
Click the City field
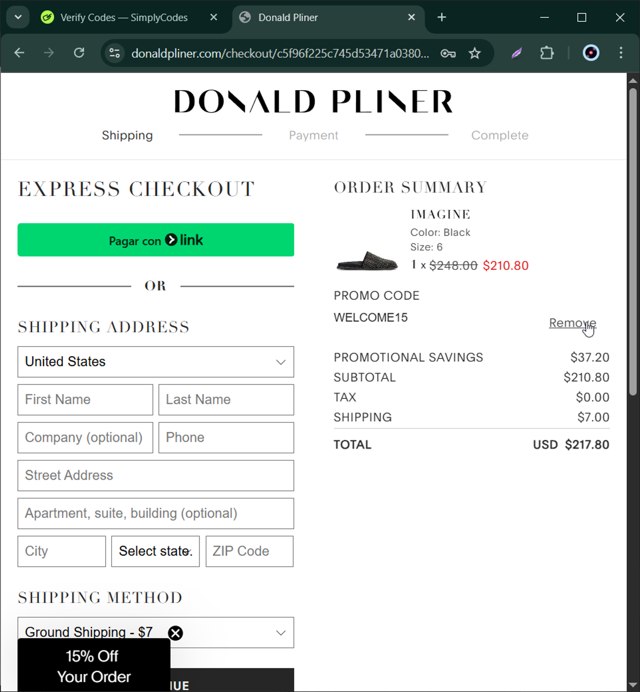pyautogui.click(x=62, y=551)
